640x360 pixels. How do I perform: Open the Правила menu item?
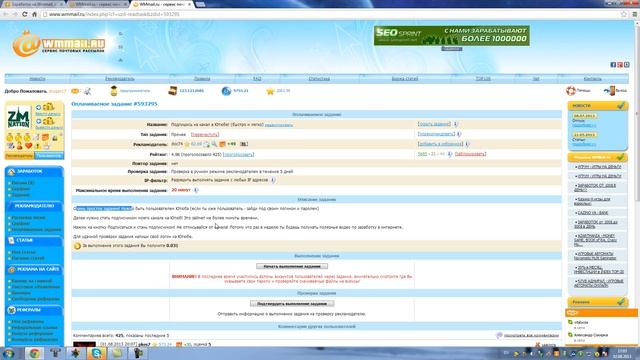(202, 79)
